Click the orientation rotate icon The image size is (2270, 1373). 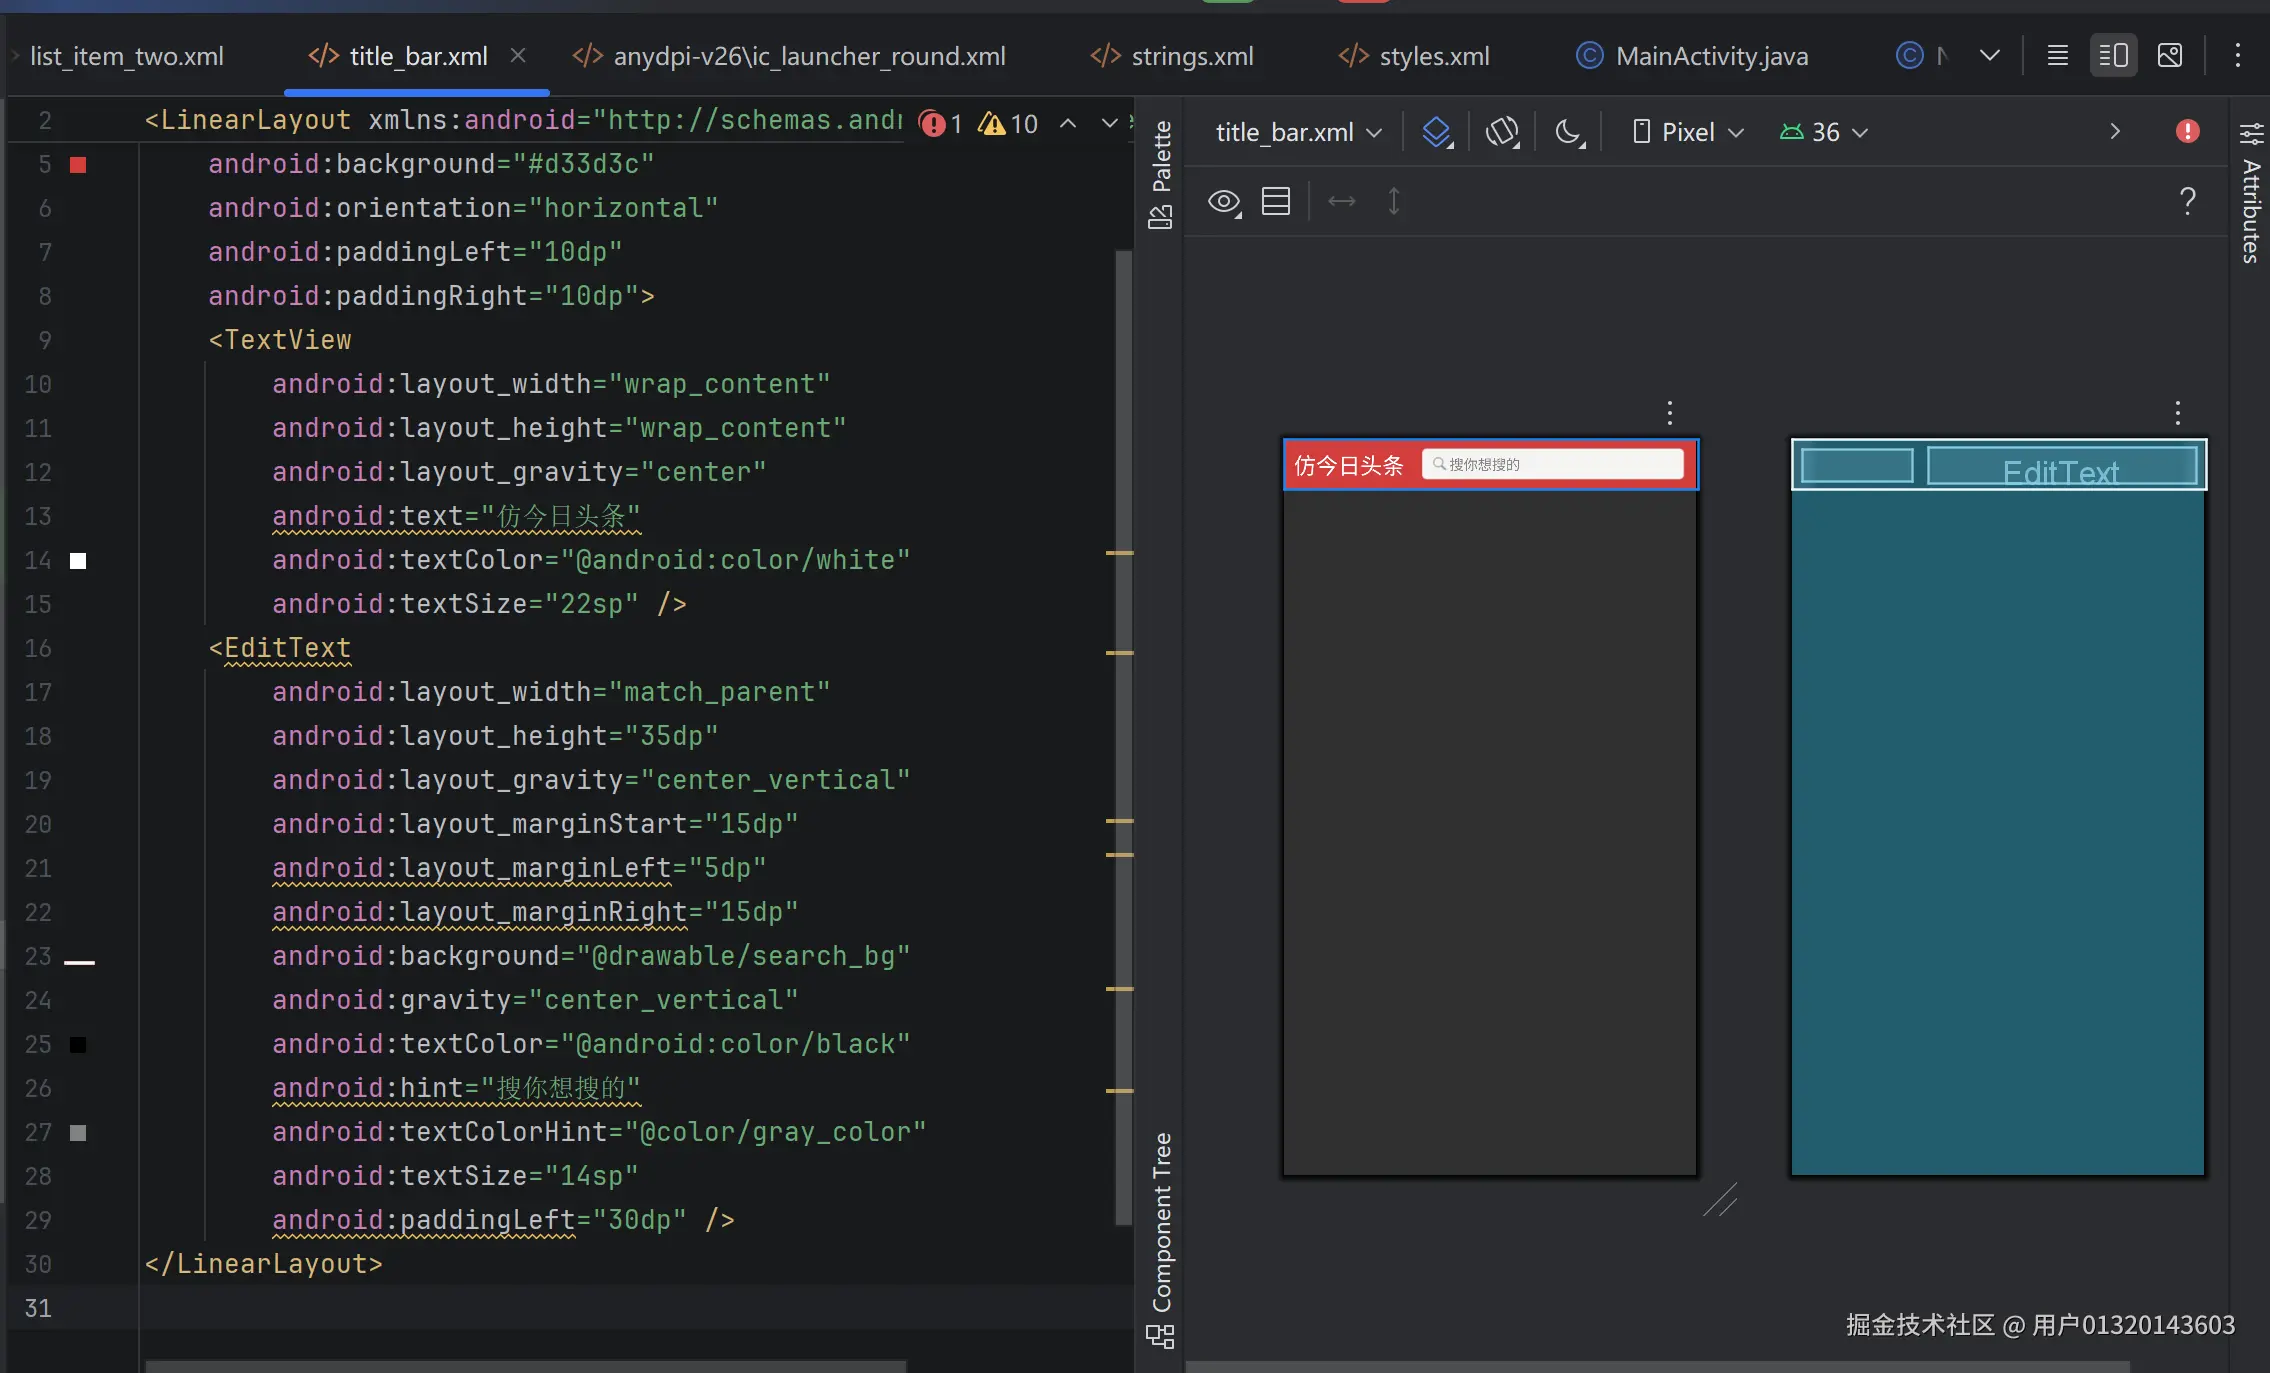point(1502,132)
